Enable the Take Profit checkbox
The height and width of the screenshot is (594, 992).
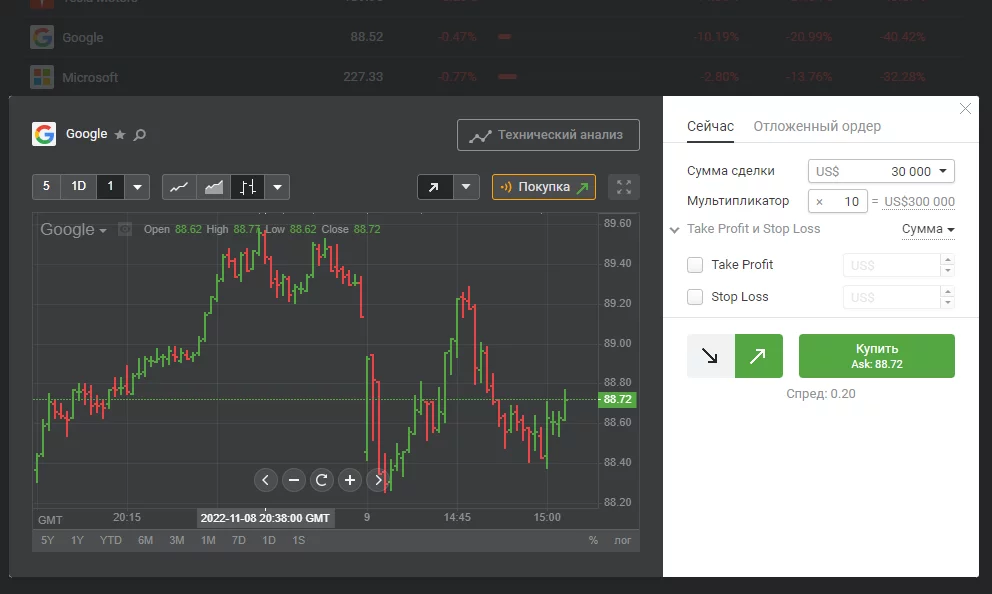pyautogui.click(x=695, y=265)
